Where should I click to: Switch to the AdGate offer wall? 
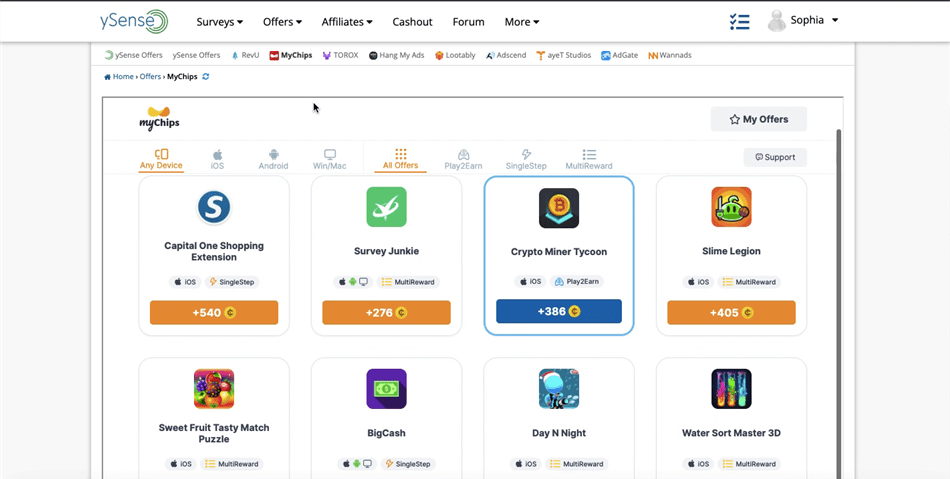[x=619, y=55]
